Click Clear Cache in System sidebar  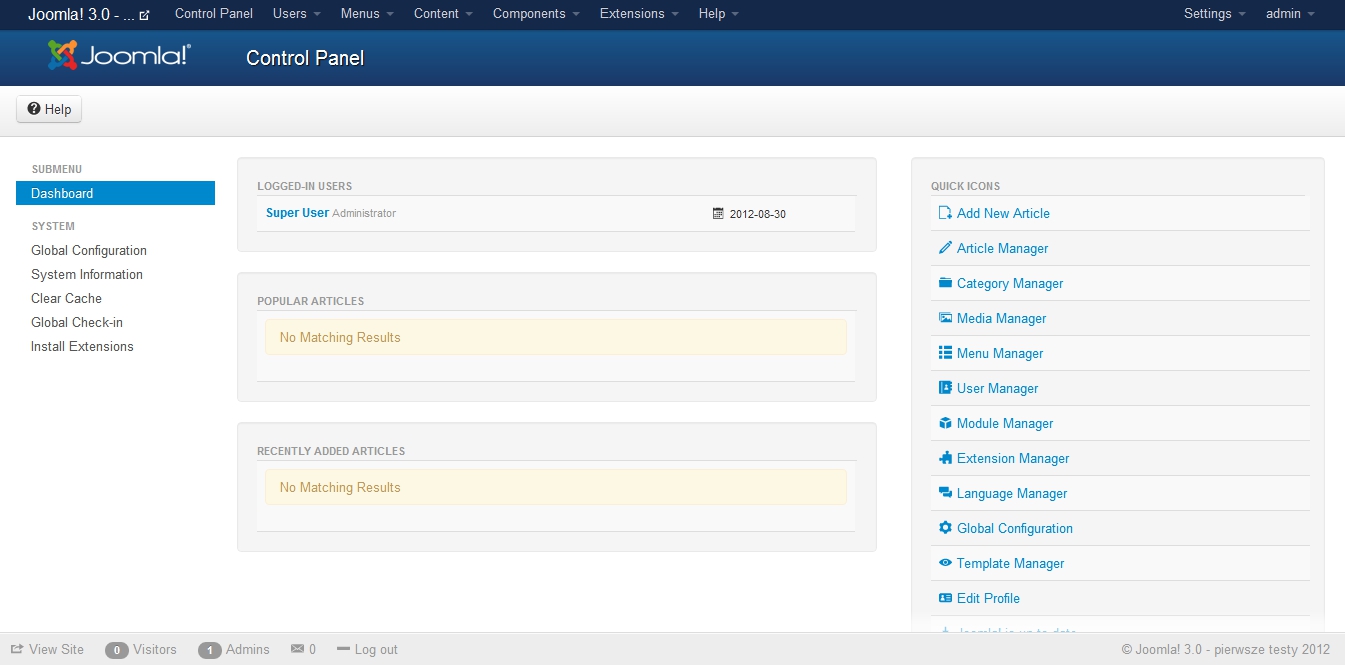tap(66, 298)
